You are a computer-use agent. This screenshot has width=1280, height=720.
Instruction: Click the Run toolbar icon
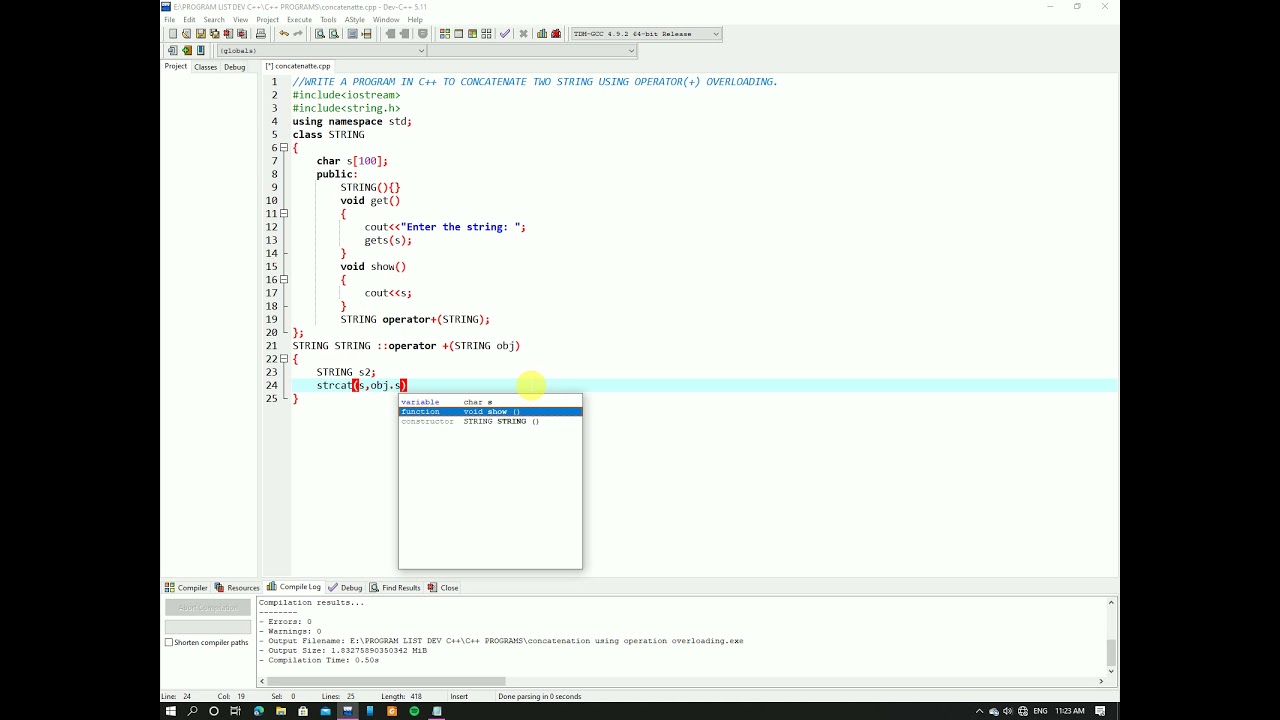point(459,33)
